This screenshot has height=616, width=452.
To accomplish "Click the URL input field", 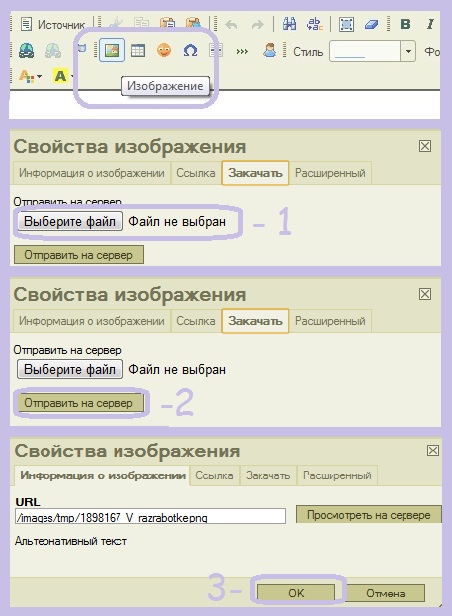I will pos(150,516).
